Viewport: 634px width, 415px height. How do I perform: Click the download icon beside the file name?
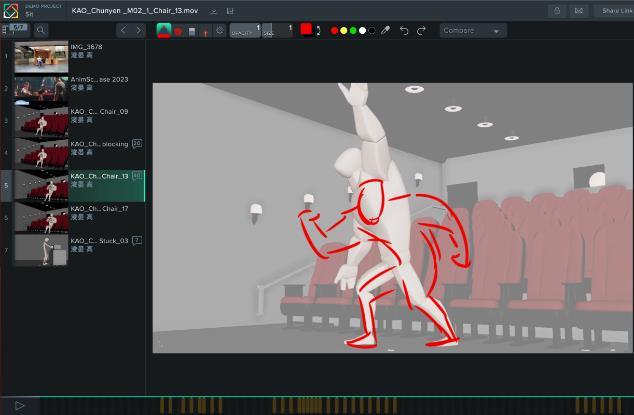pos(214,11)
